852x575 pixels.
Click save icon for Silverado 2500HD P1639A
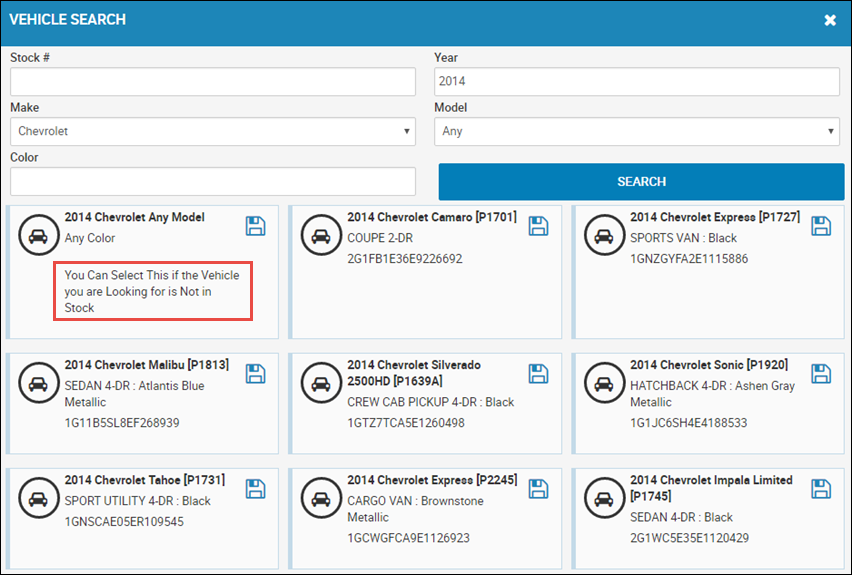click(x=538, y=374)
